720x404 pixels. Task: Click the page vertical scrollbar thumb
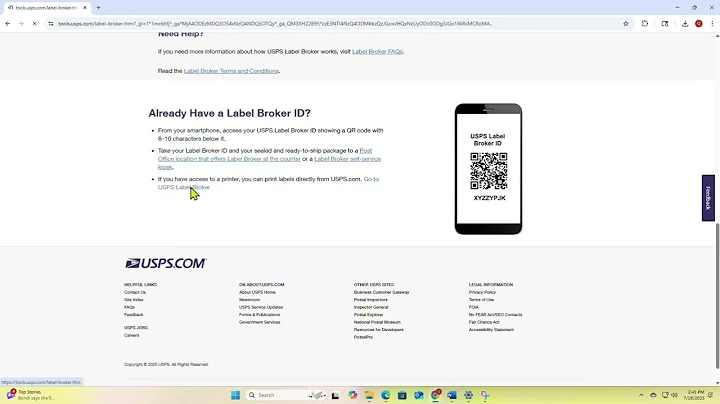click(x=717, y=295)
